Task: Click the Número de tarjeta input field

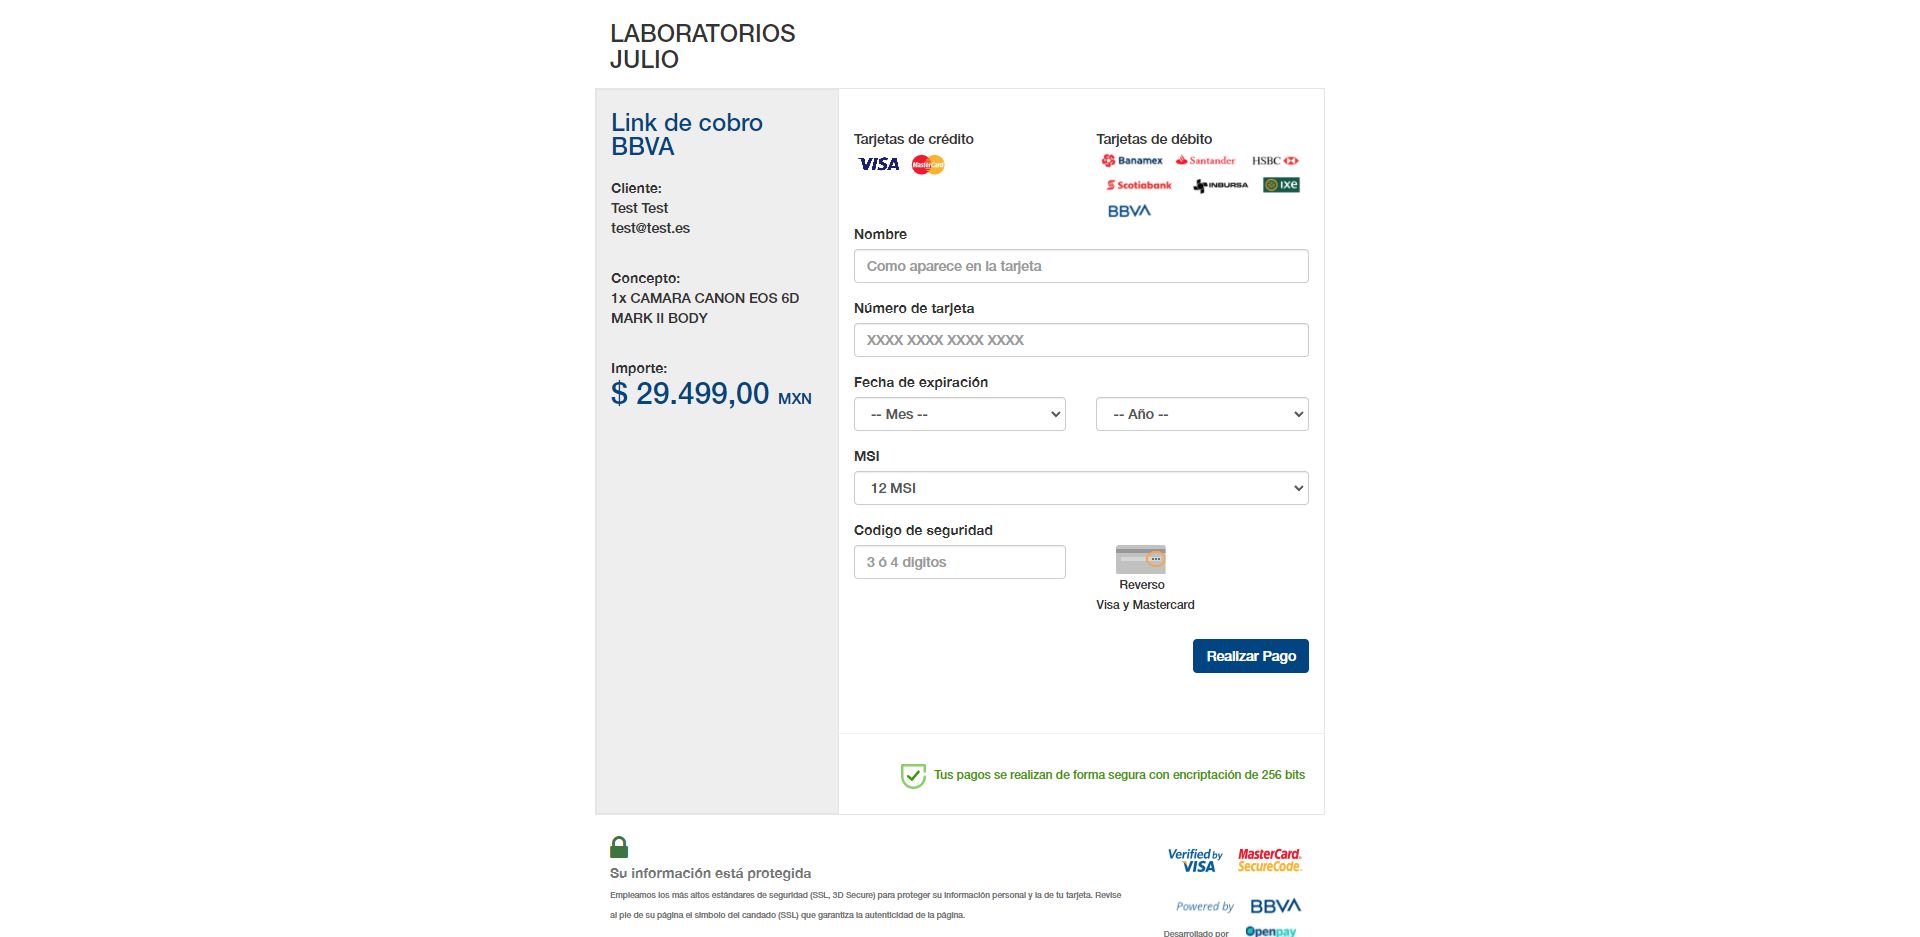Action: pos(1080,340)
